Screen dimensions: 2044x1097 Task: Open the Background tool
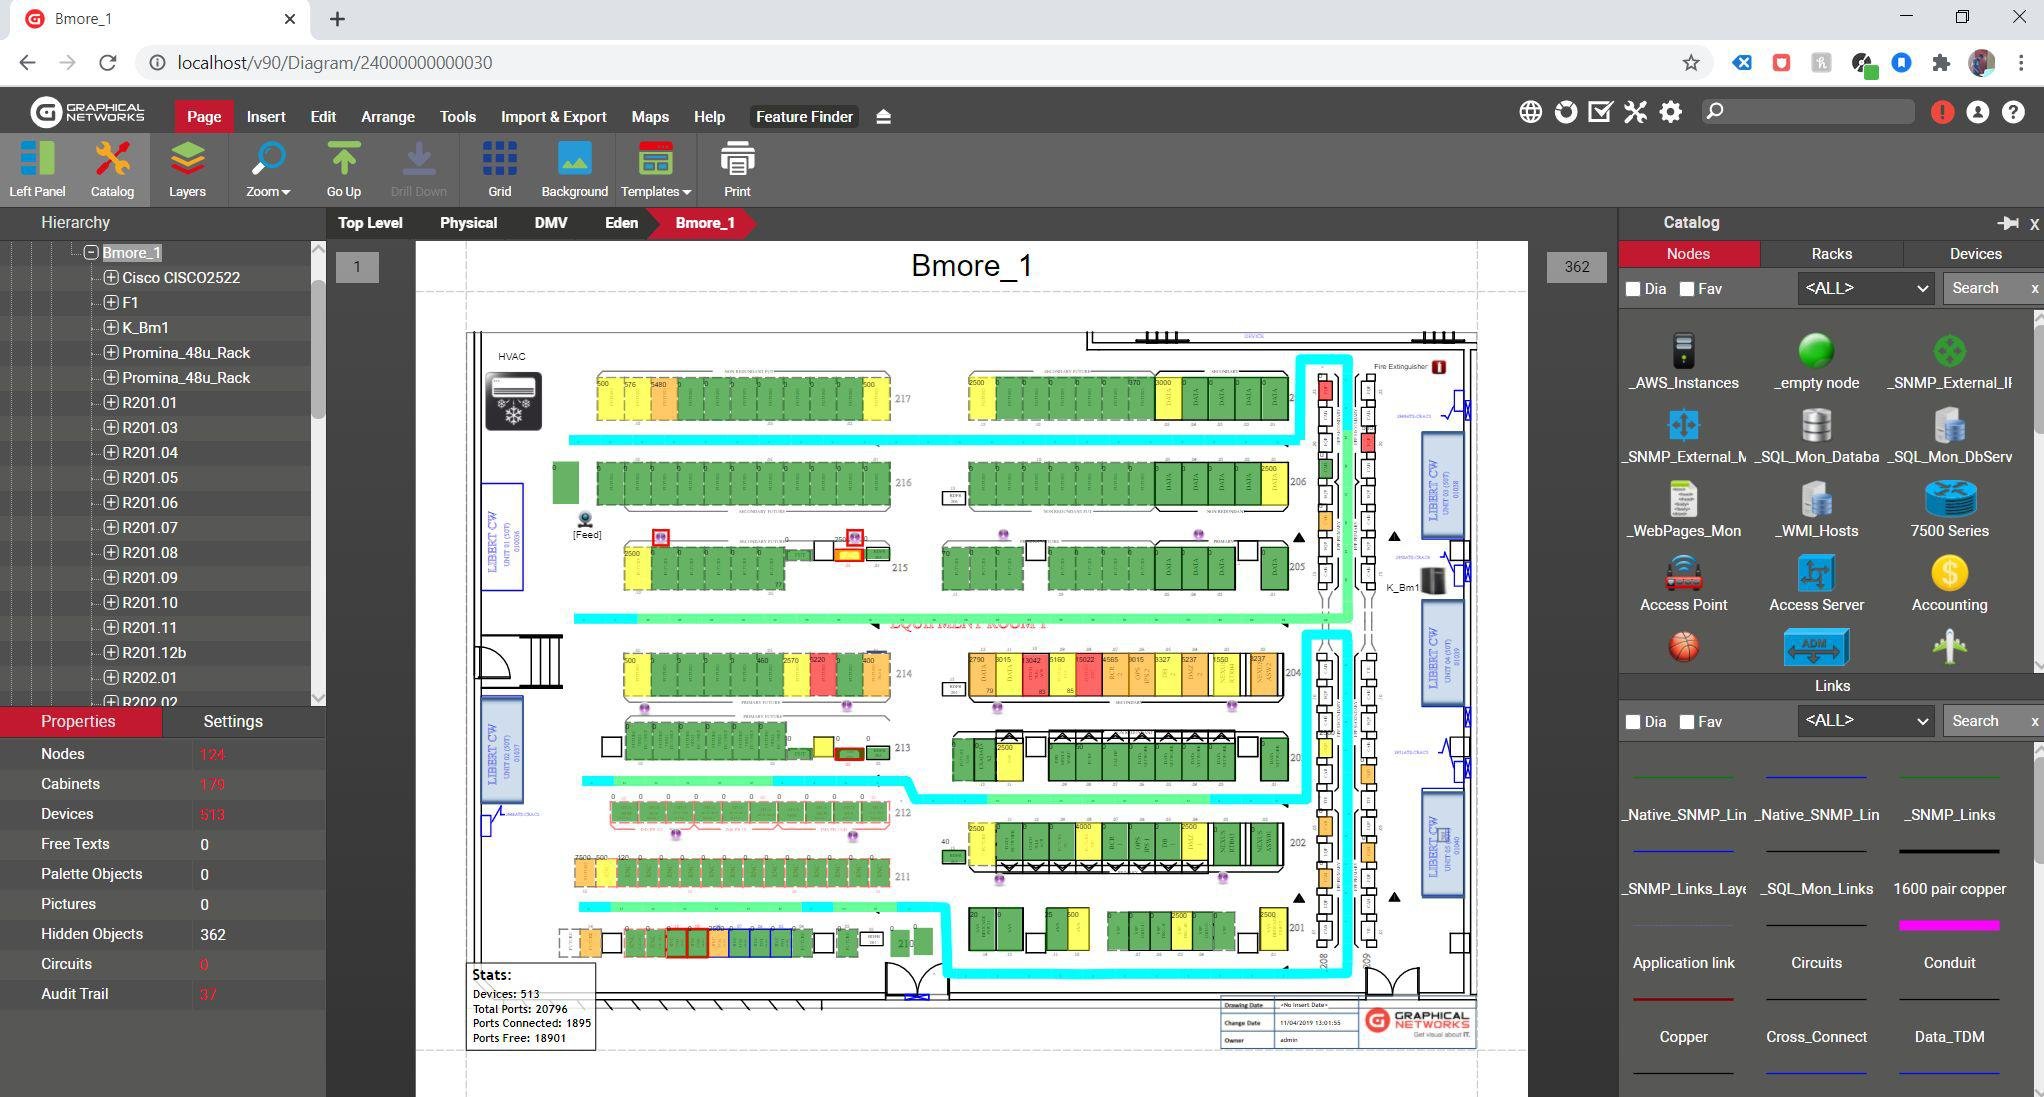574,169
